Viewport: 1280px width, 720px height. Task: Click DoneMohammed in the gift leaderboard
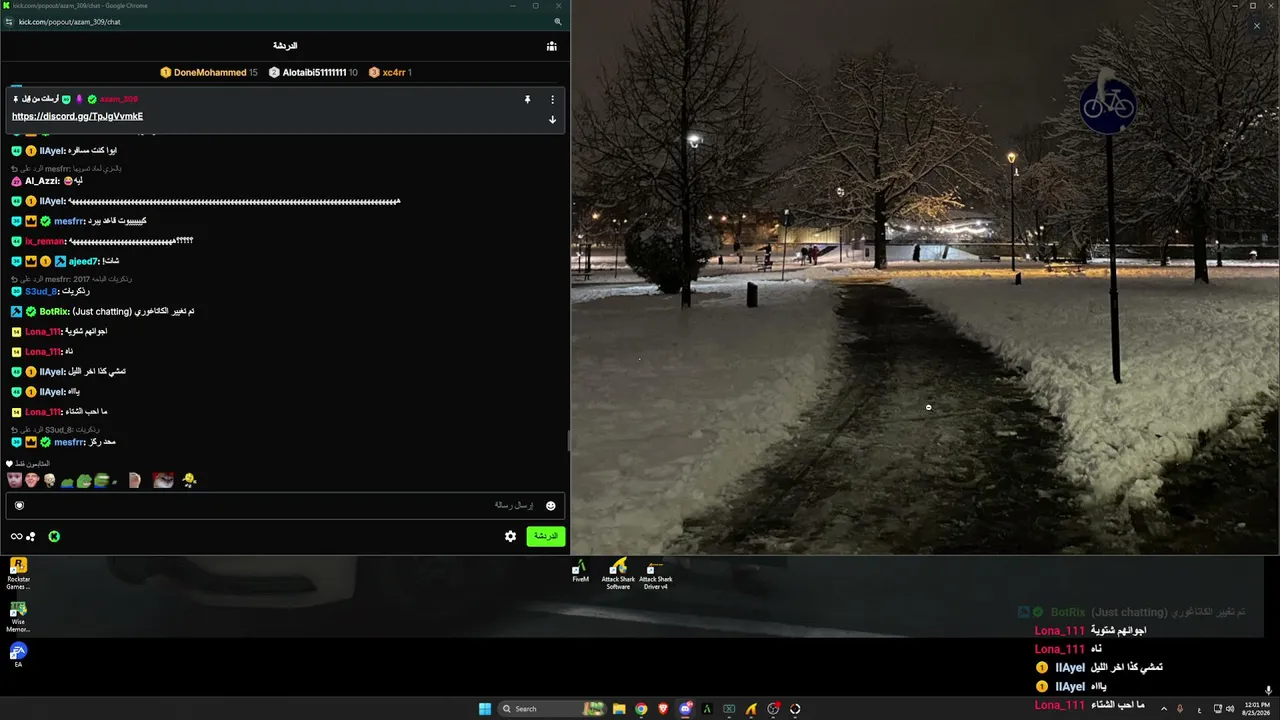point(209,72)
